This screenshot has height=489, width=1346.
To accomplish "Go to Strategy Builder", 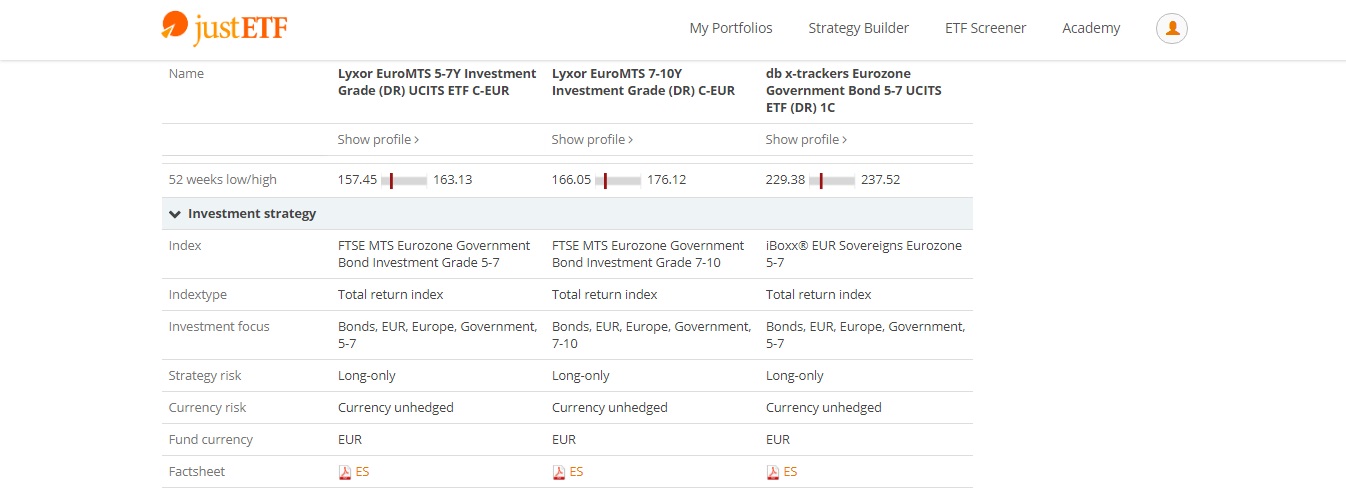I will pos(858,28).
